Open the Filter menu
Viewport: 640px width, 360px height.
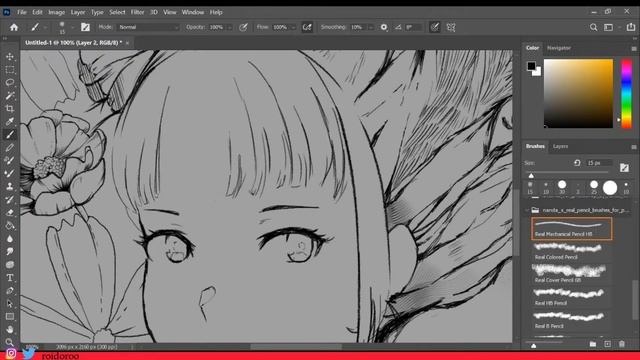[137, 12]
